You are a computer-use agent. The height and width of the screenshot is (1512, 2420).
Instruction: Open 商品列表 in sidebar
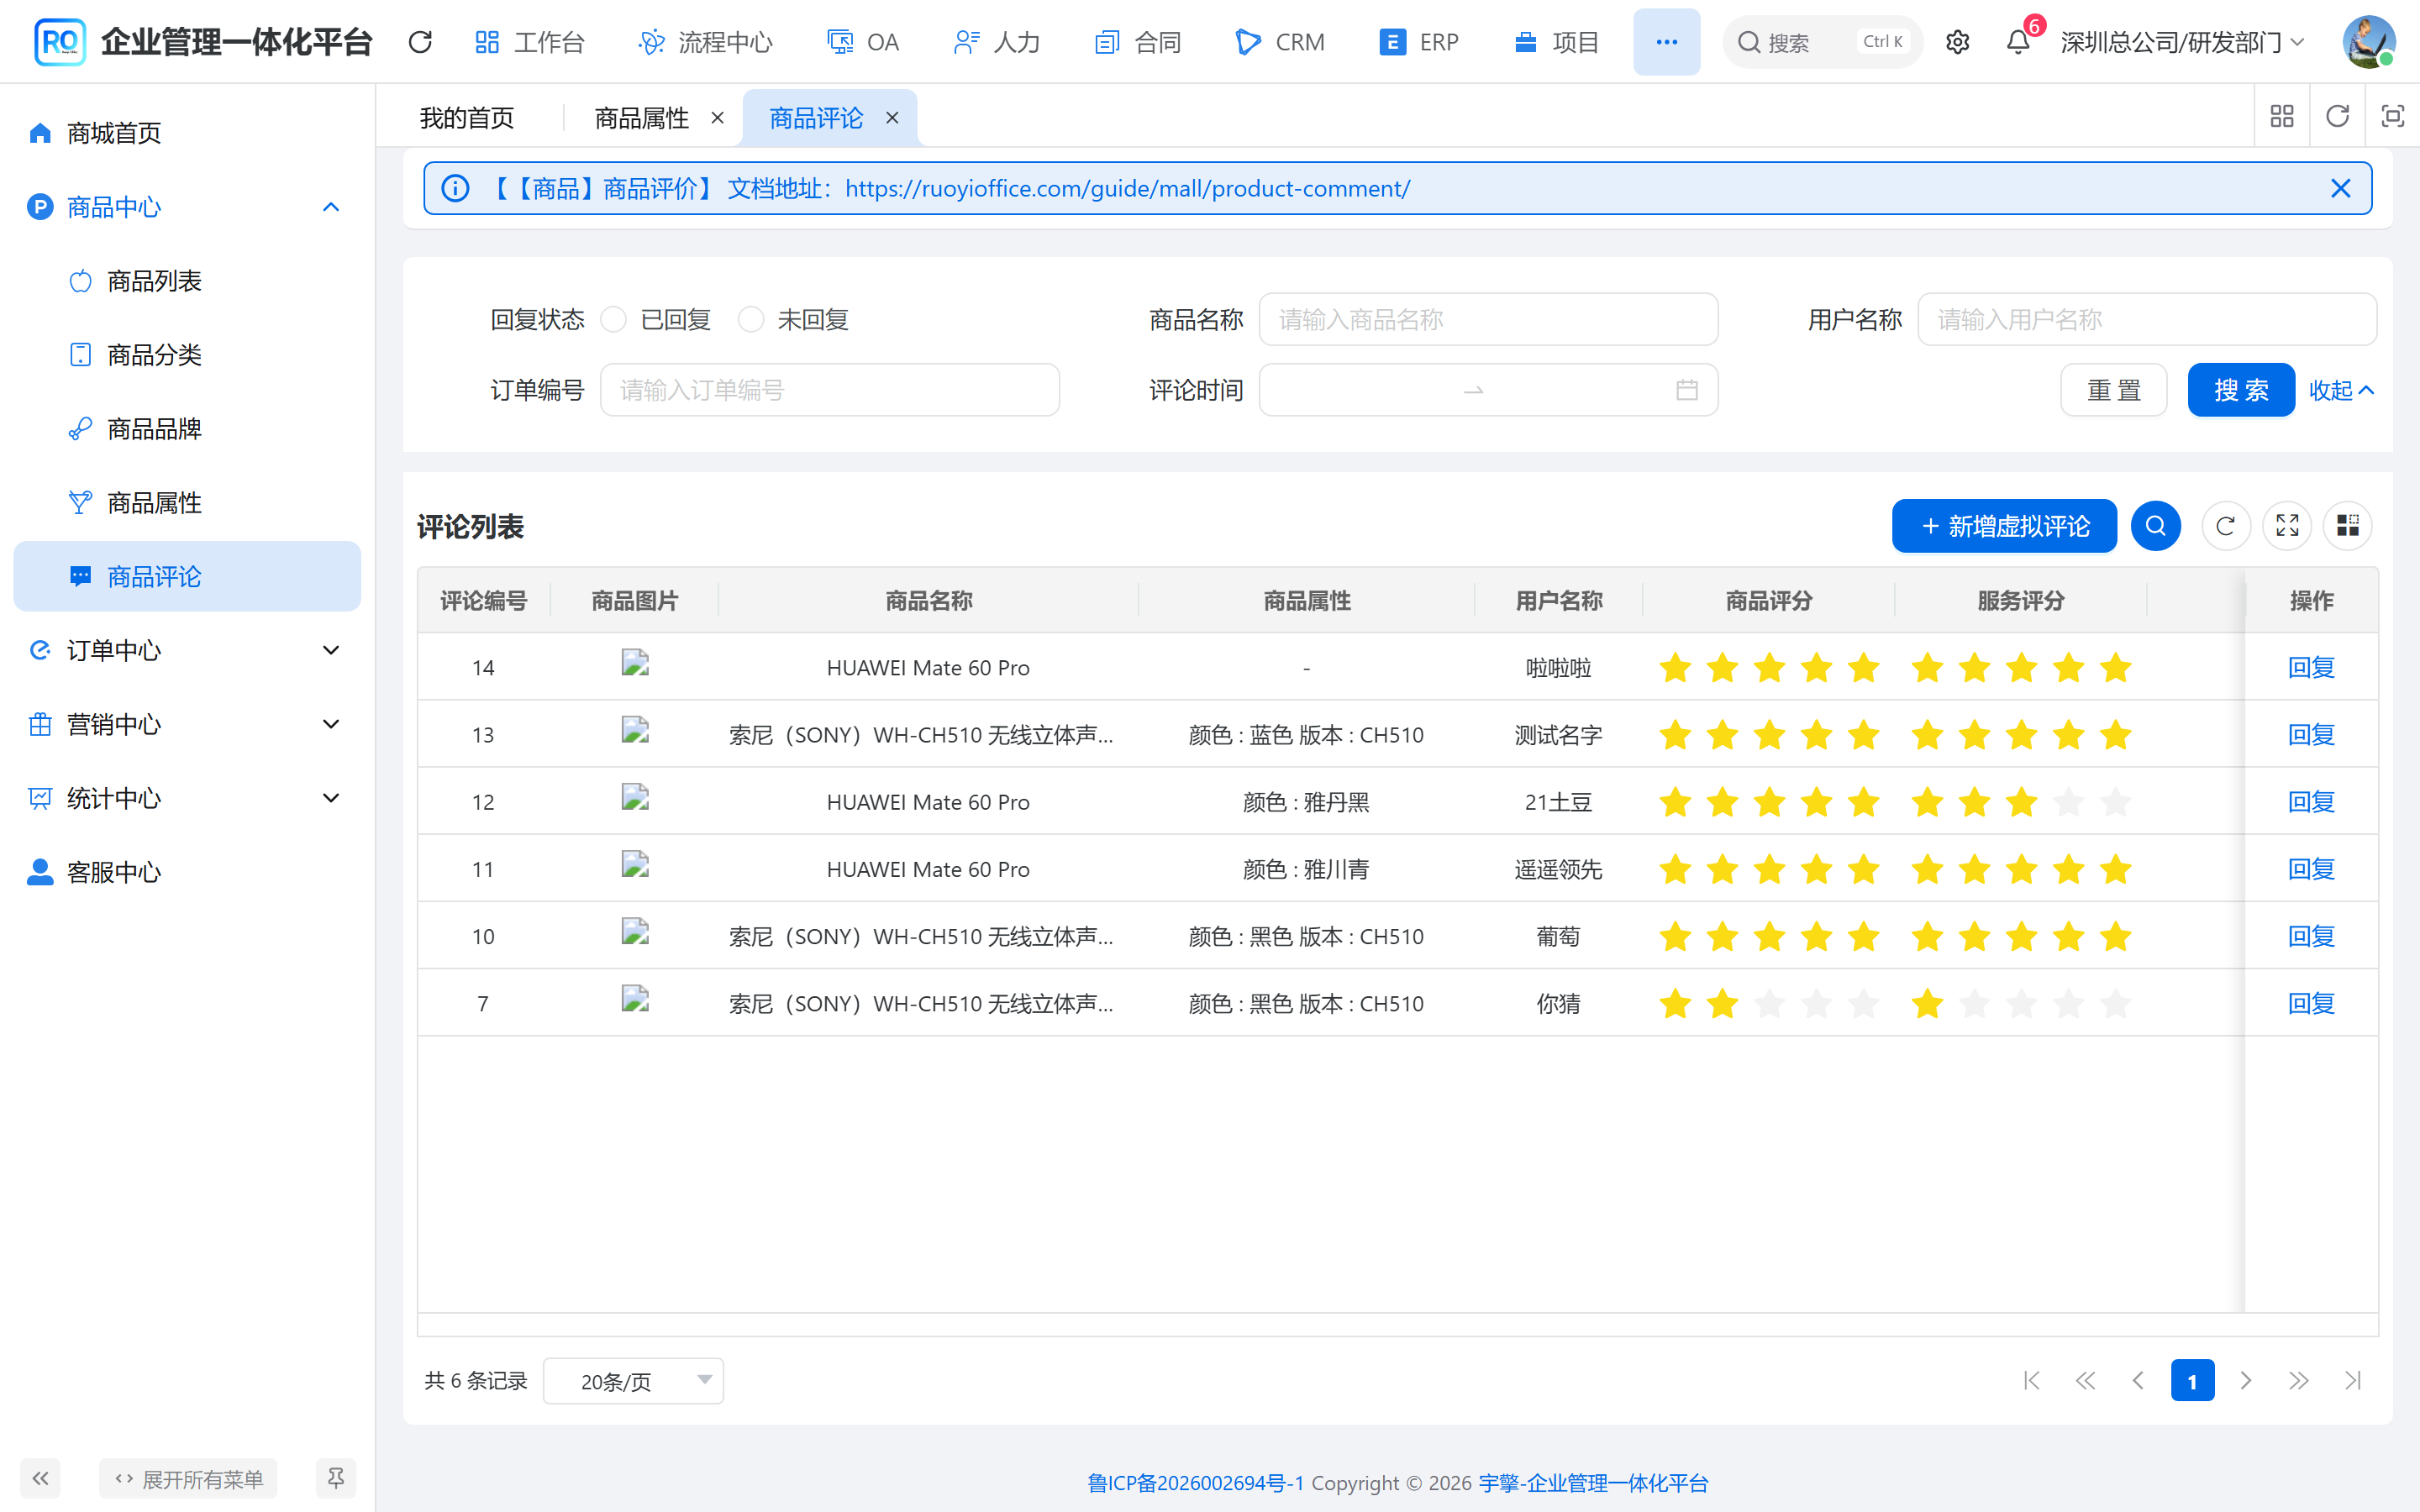[187, 281]
